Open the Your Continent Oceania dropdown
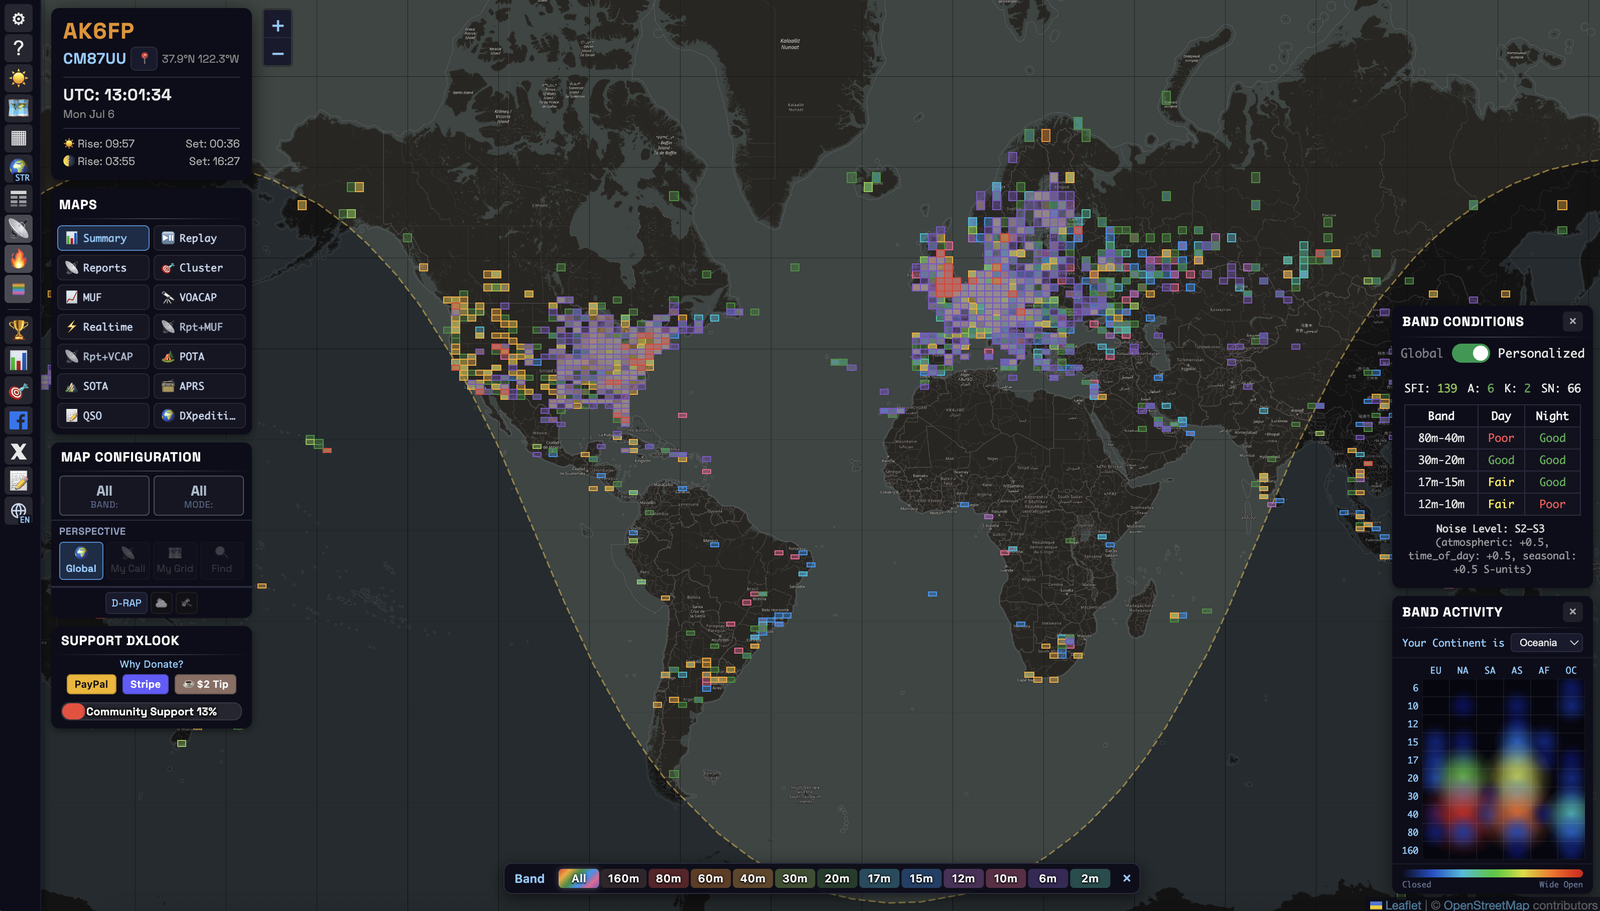The image size is (1600, 911). point(1546,643)
